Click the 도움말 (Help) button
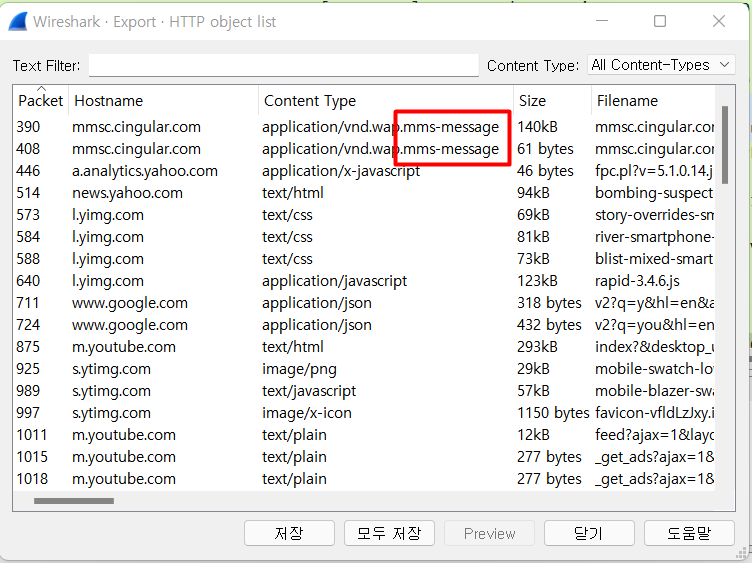The image size is (752, 563). click(689, 533)
